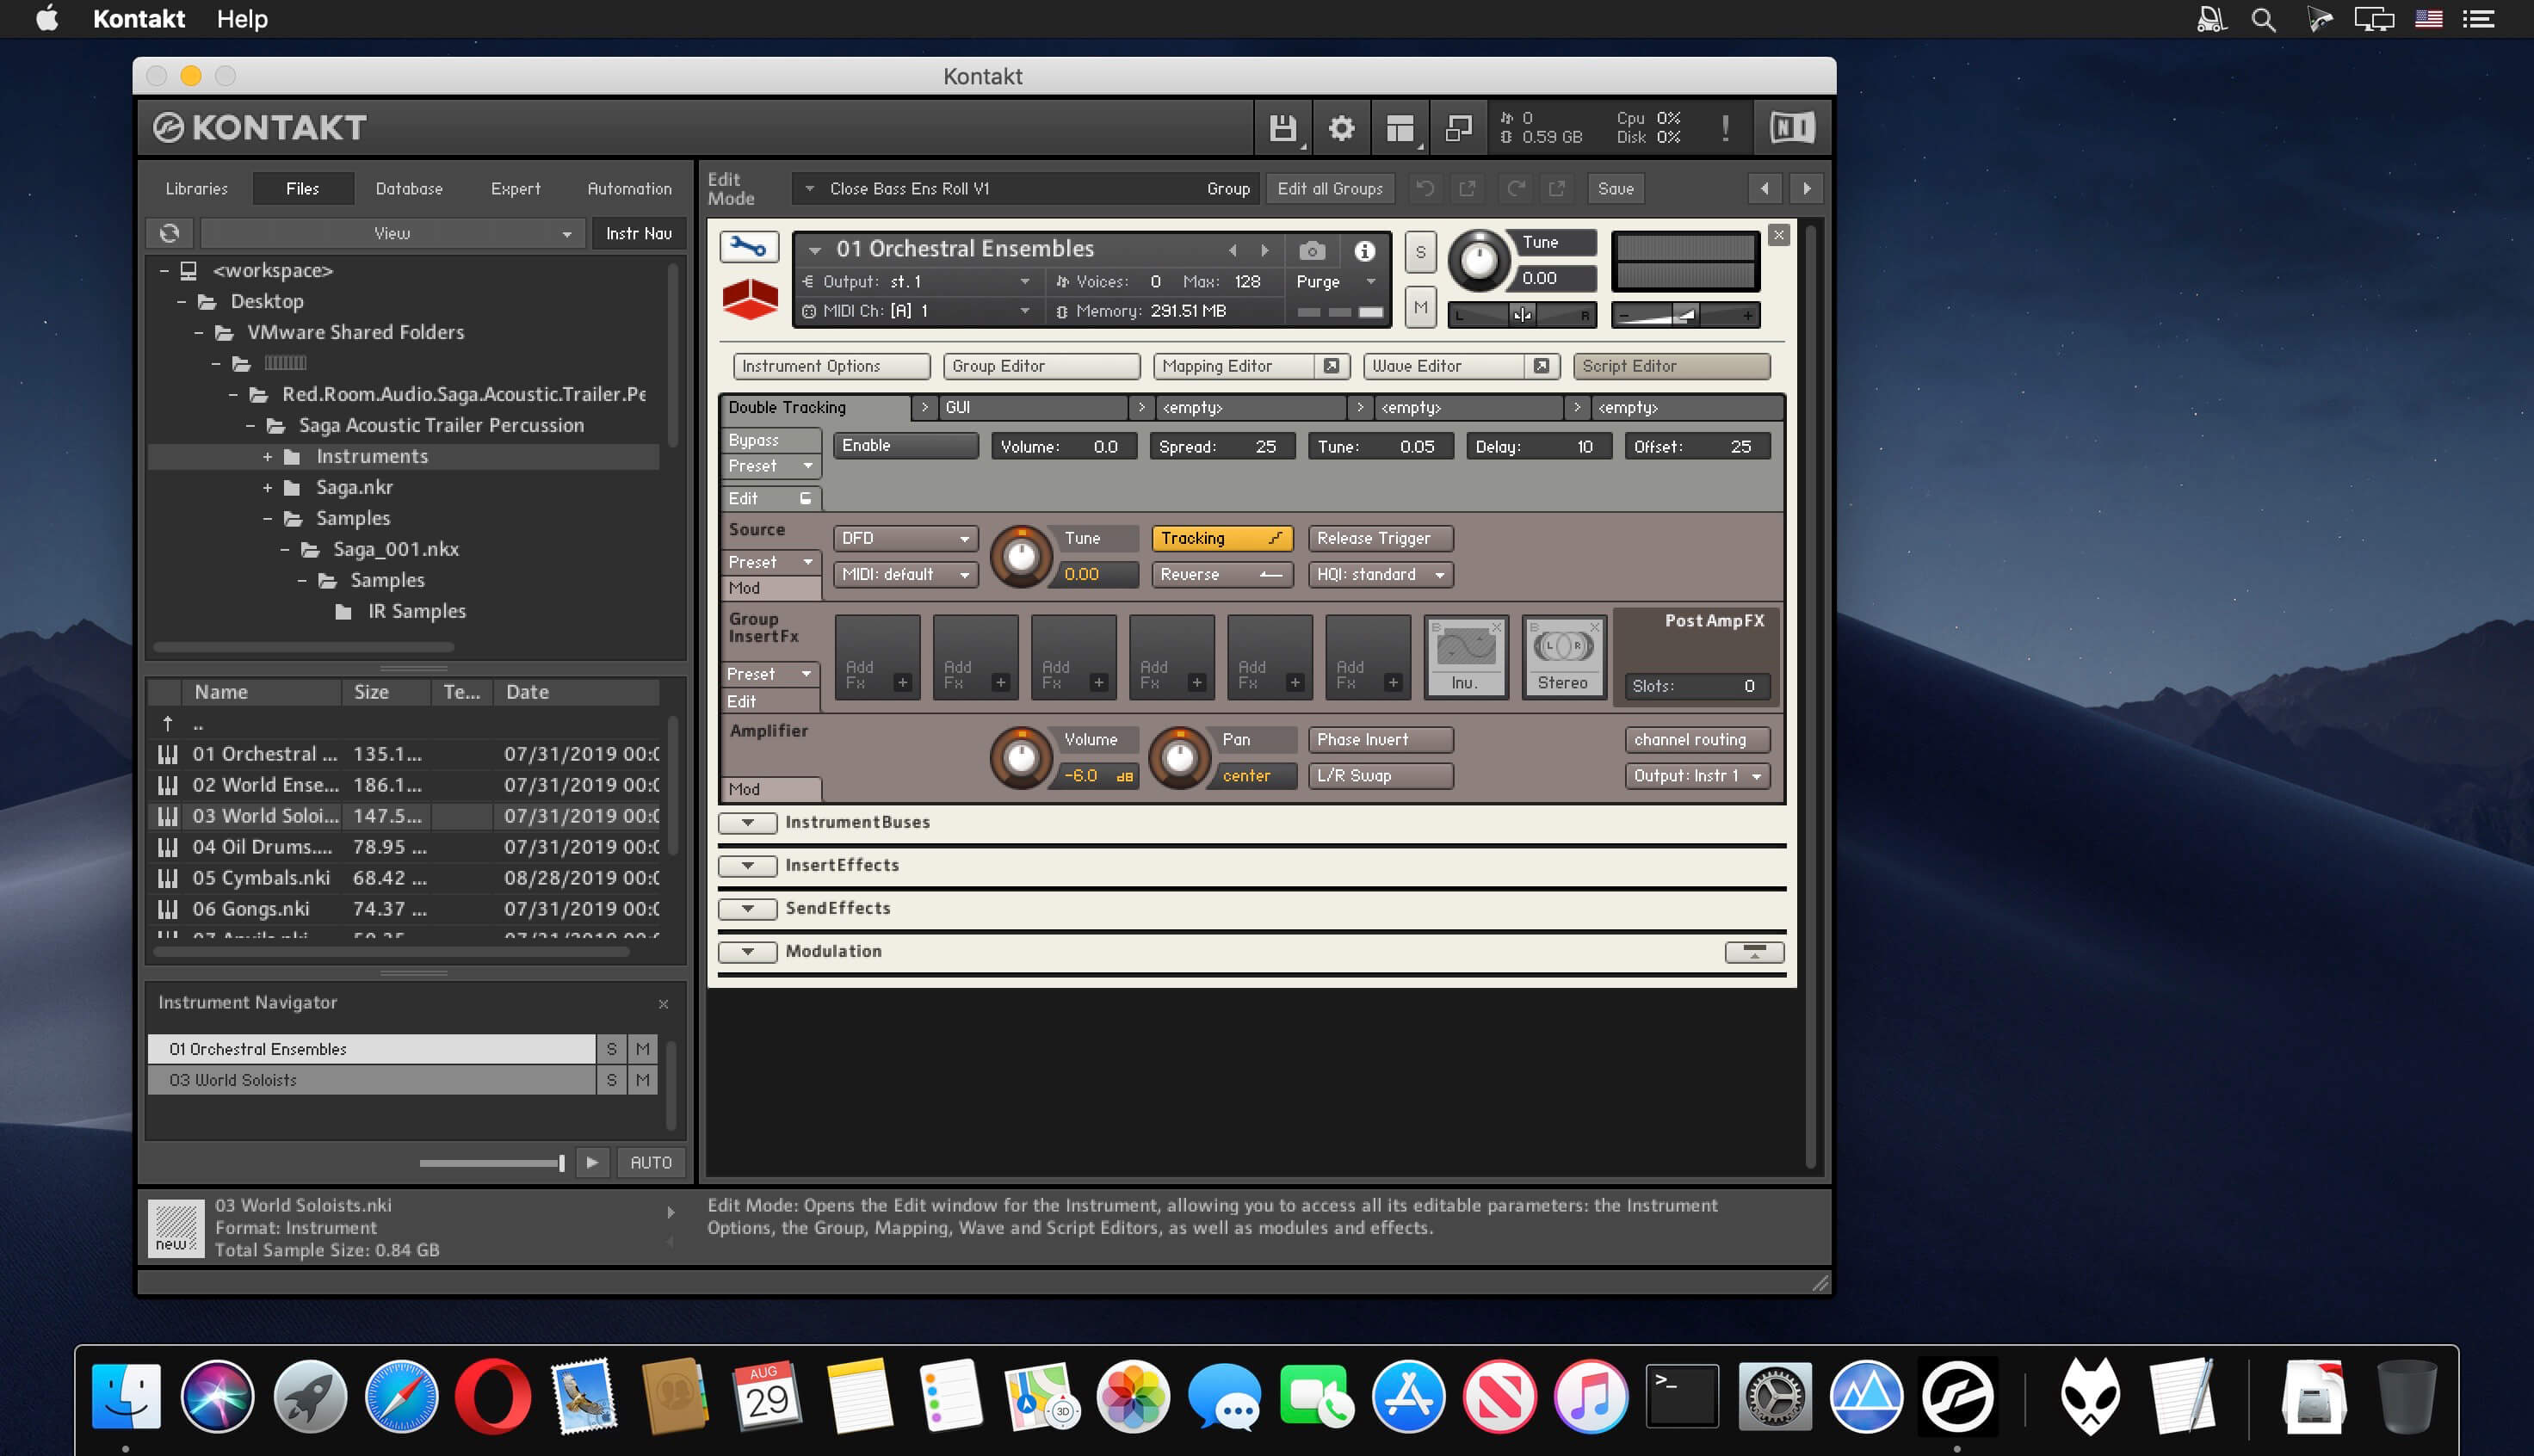Screen dimensions: 2534x1456
Task: Mute 03 World Soloists in navigator
Action: [x=643, y=1080]
